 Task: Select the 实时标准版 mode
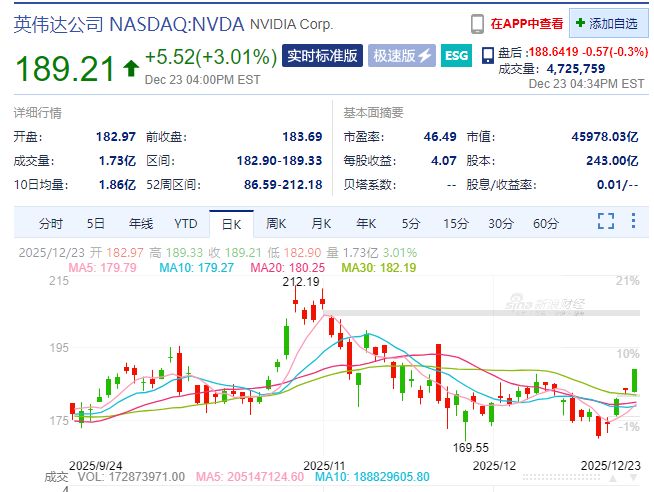(x=322, y=56)
